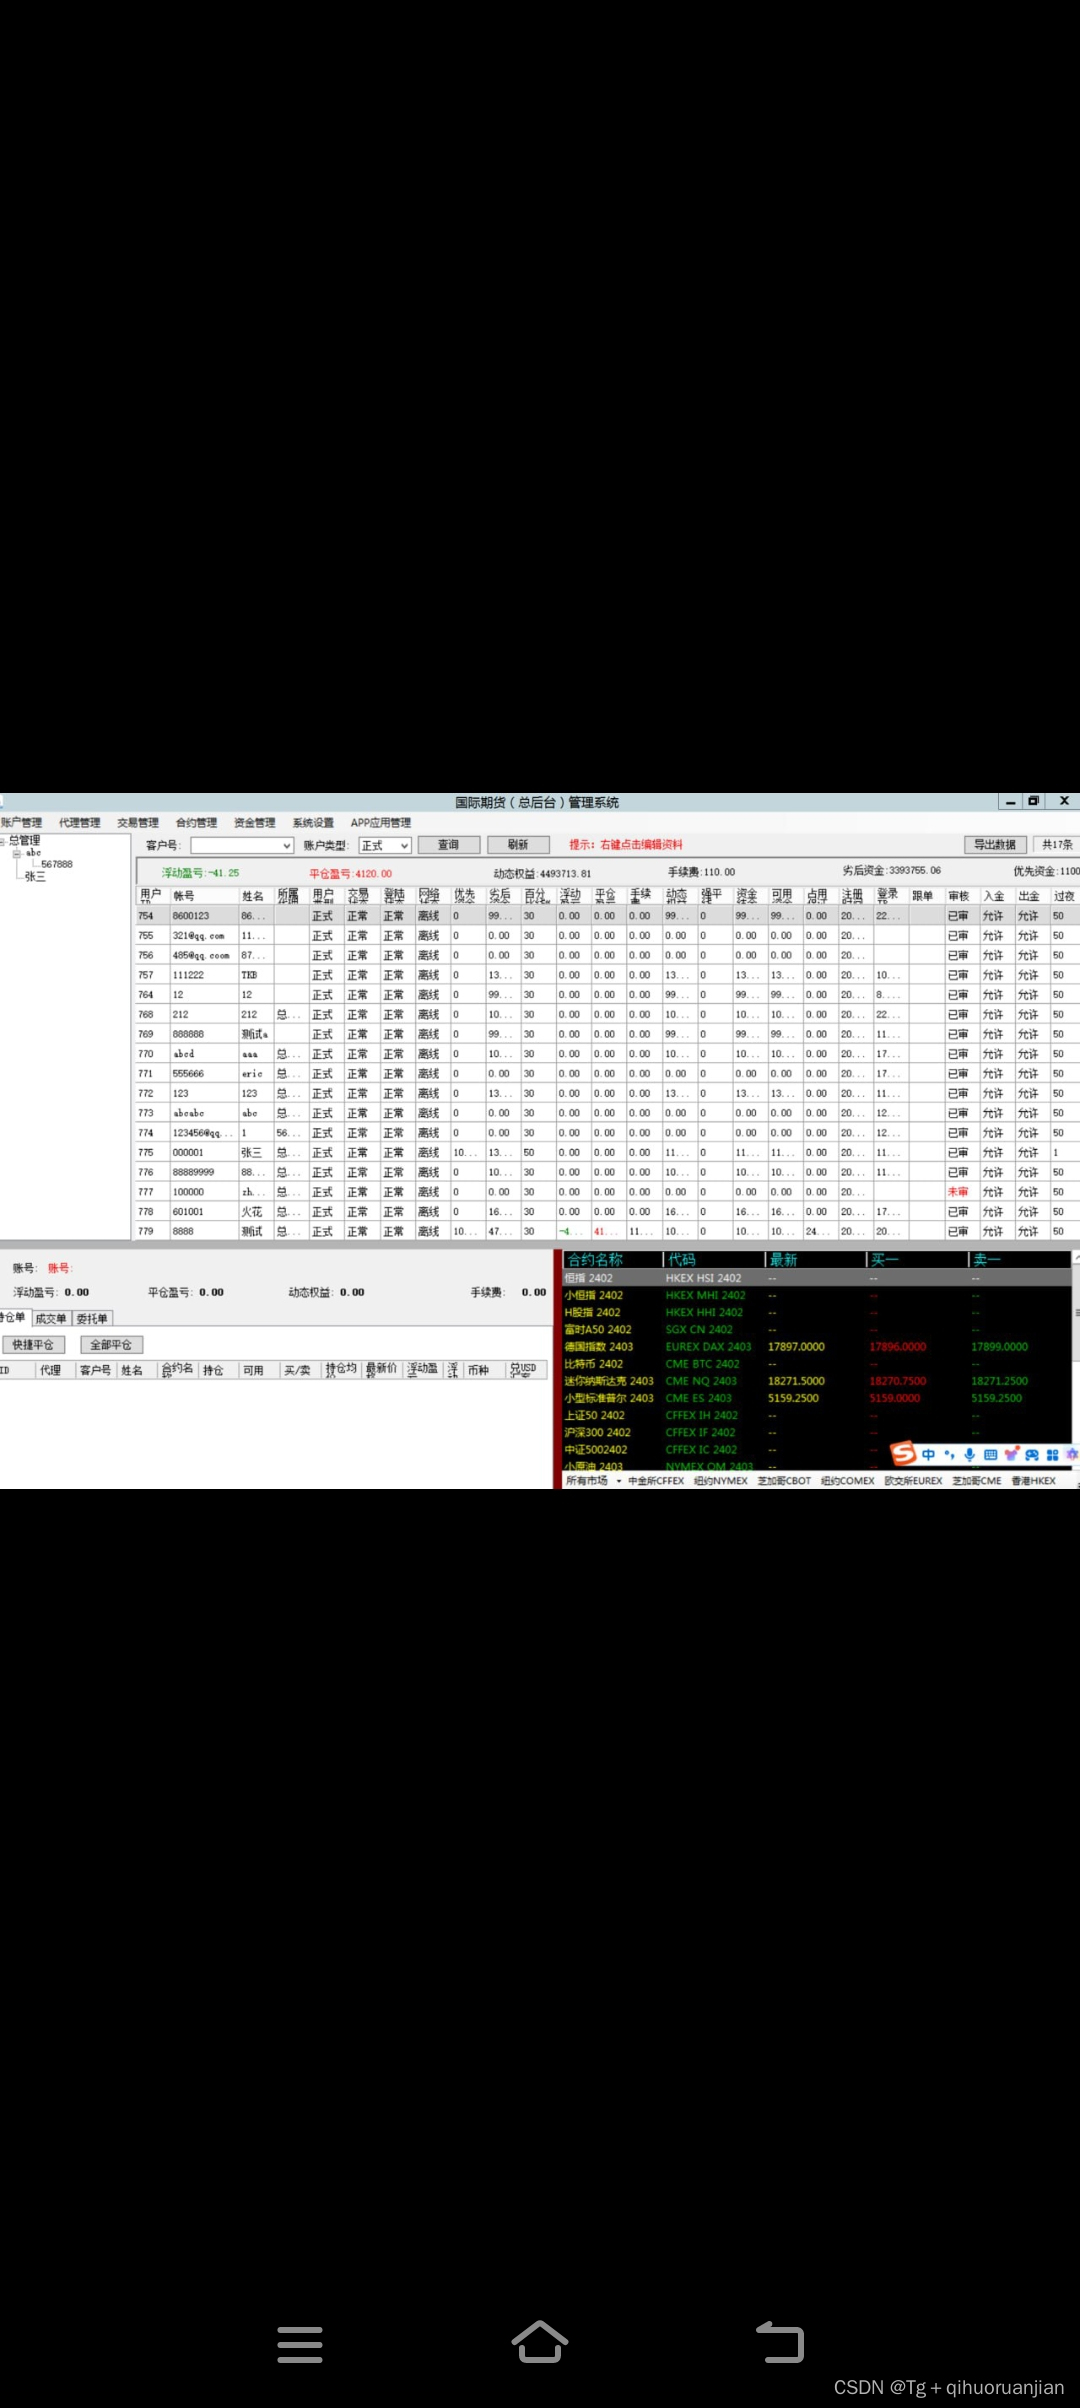This screenshot has width=1080, height=2408.
Task: Click the 导出数据 button
Action: 994,845
